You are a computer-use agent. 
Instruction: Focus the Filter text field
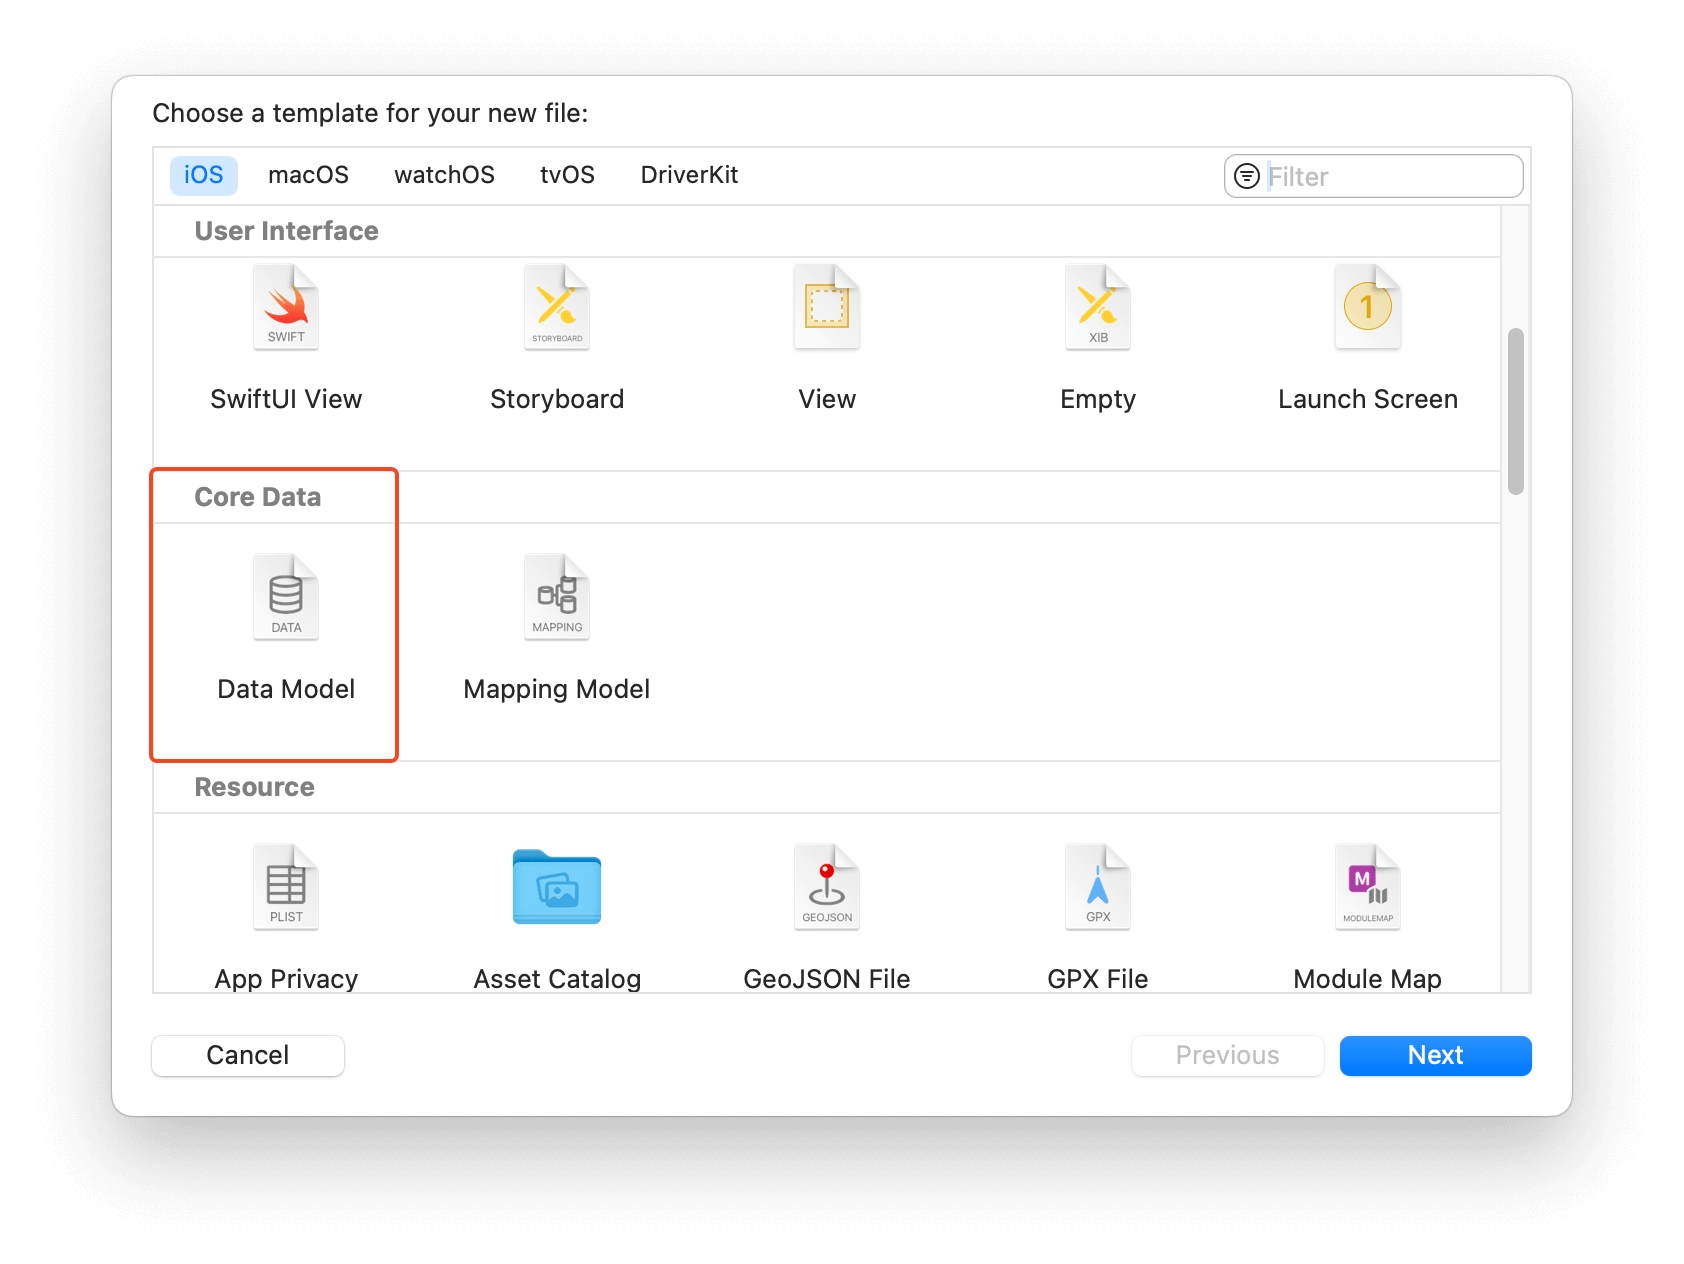pyautogui.click(x=1374, y=176)
